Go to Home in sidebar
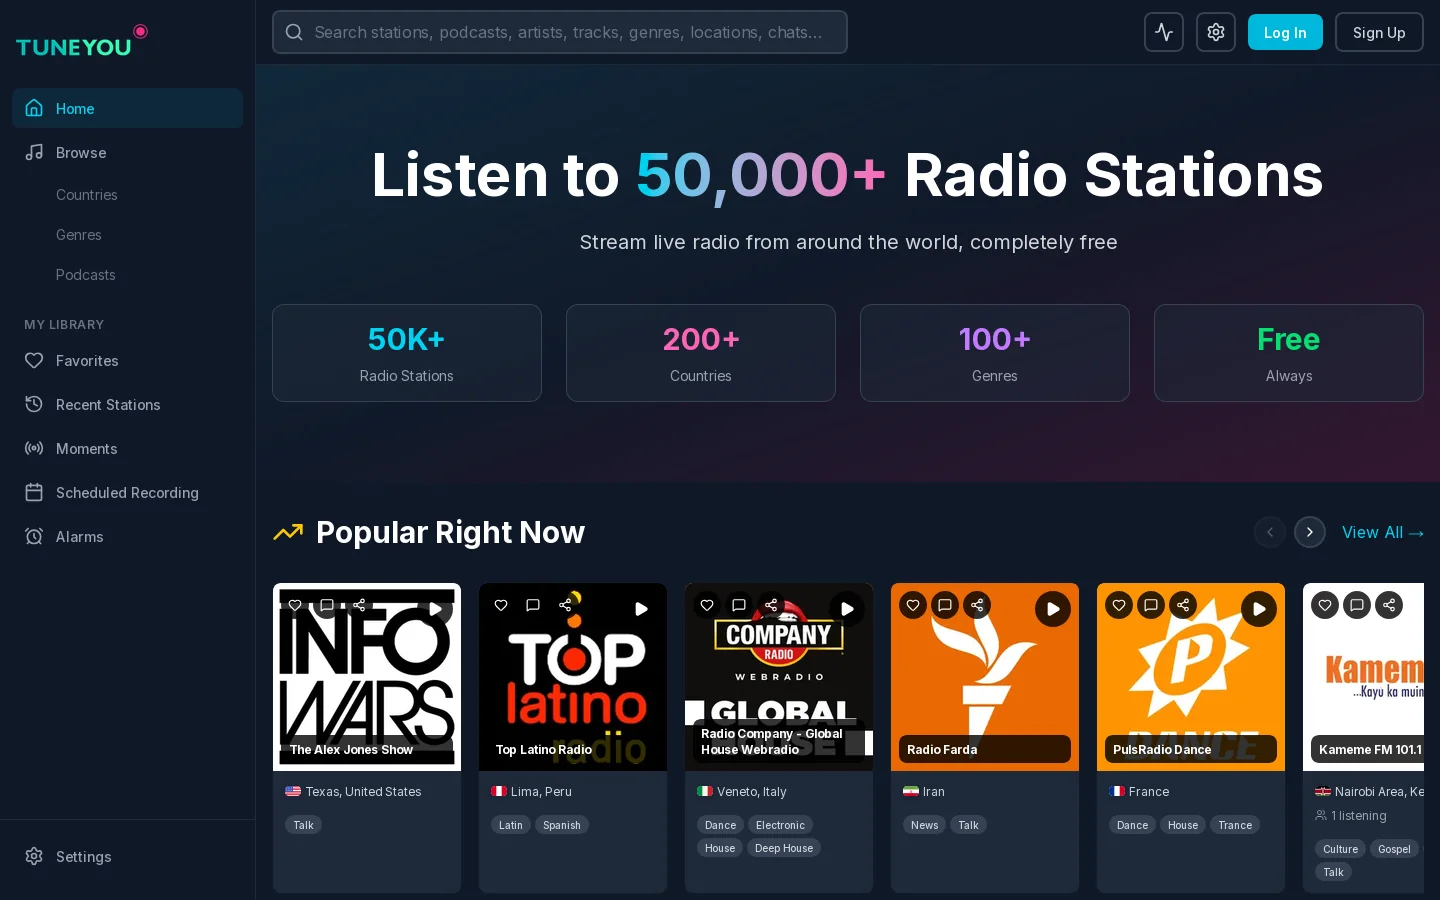Image resolution: width=1440 pixels, height=900 pixels. pyautogui.click(x=127, y=108)
